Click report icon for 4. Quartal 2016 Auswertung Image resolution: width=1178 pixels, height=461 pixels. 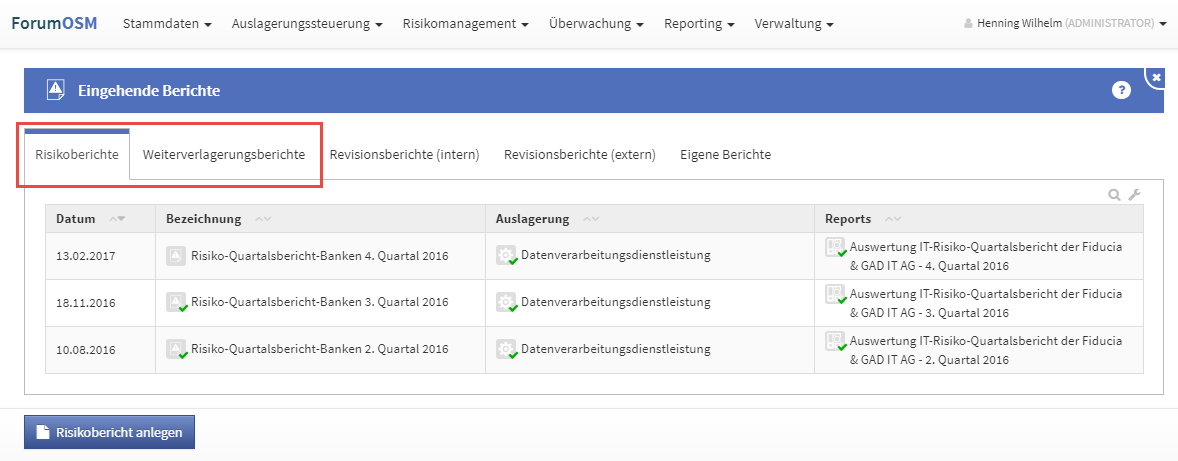click(835, 247)
